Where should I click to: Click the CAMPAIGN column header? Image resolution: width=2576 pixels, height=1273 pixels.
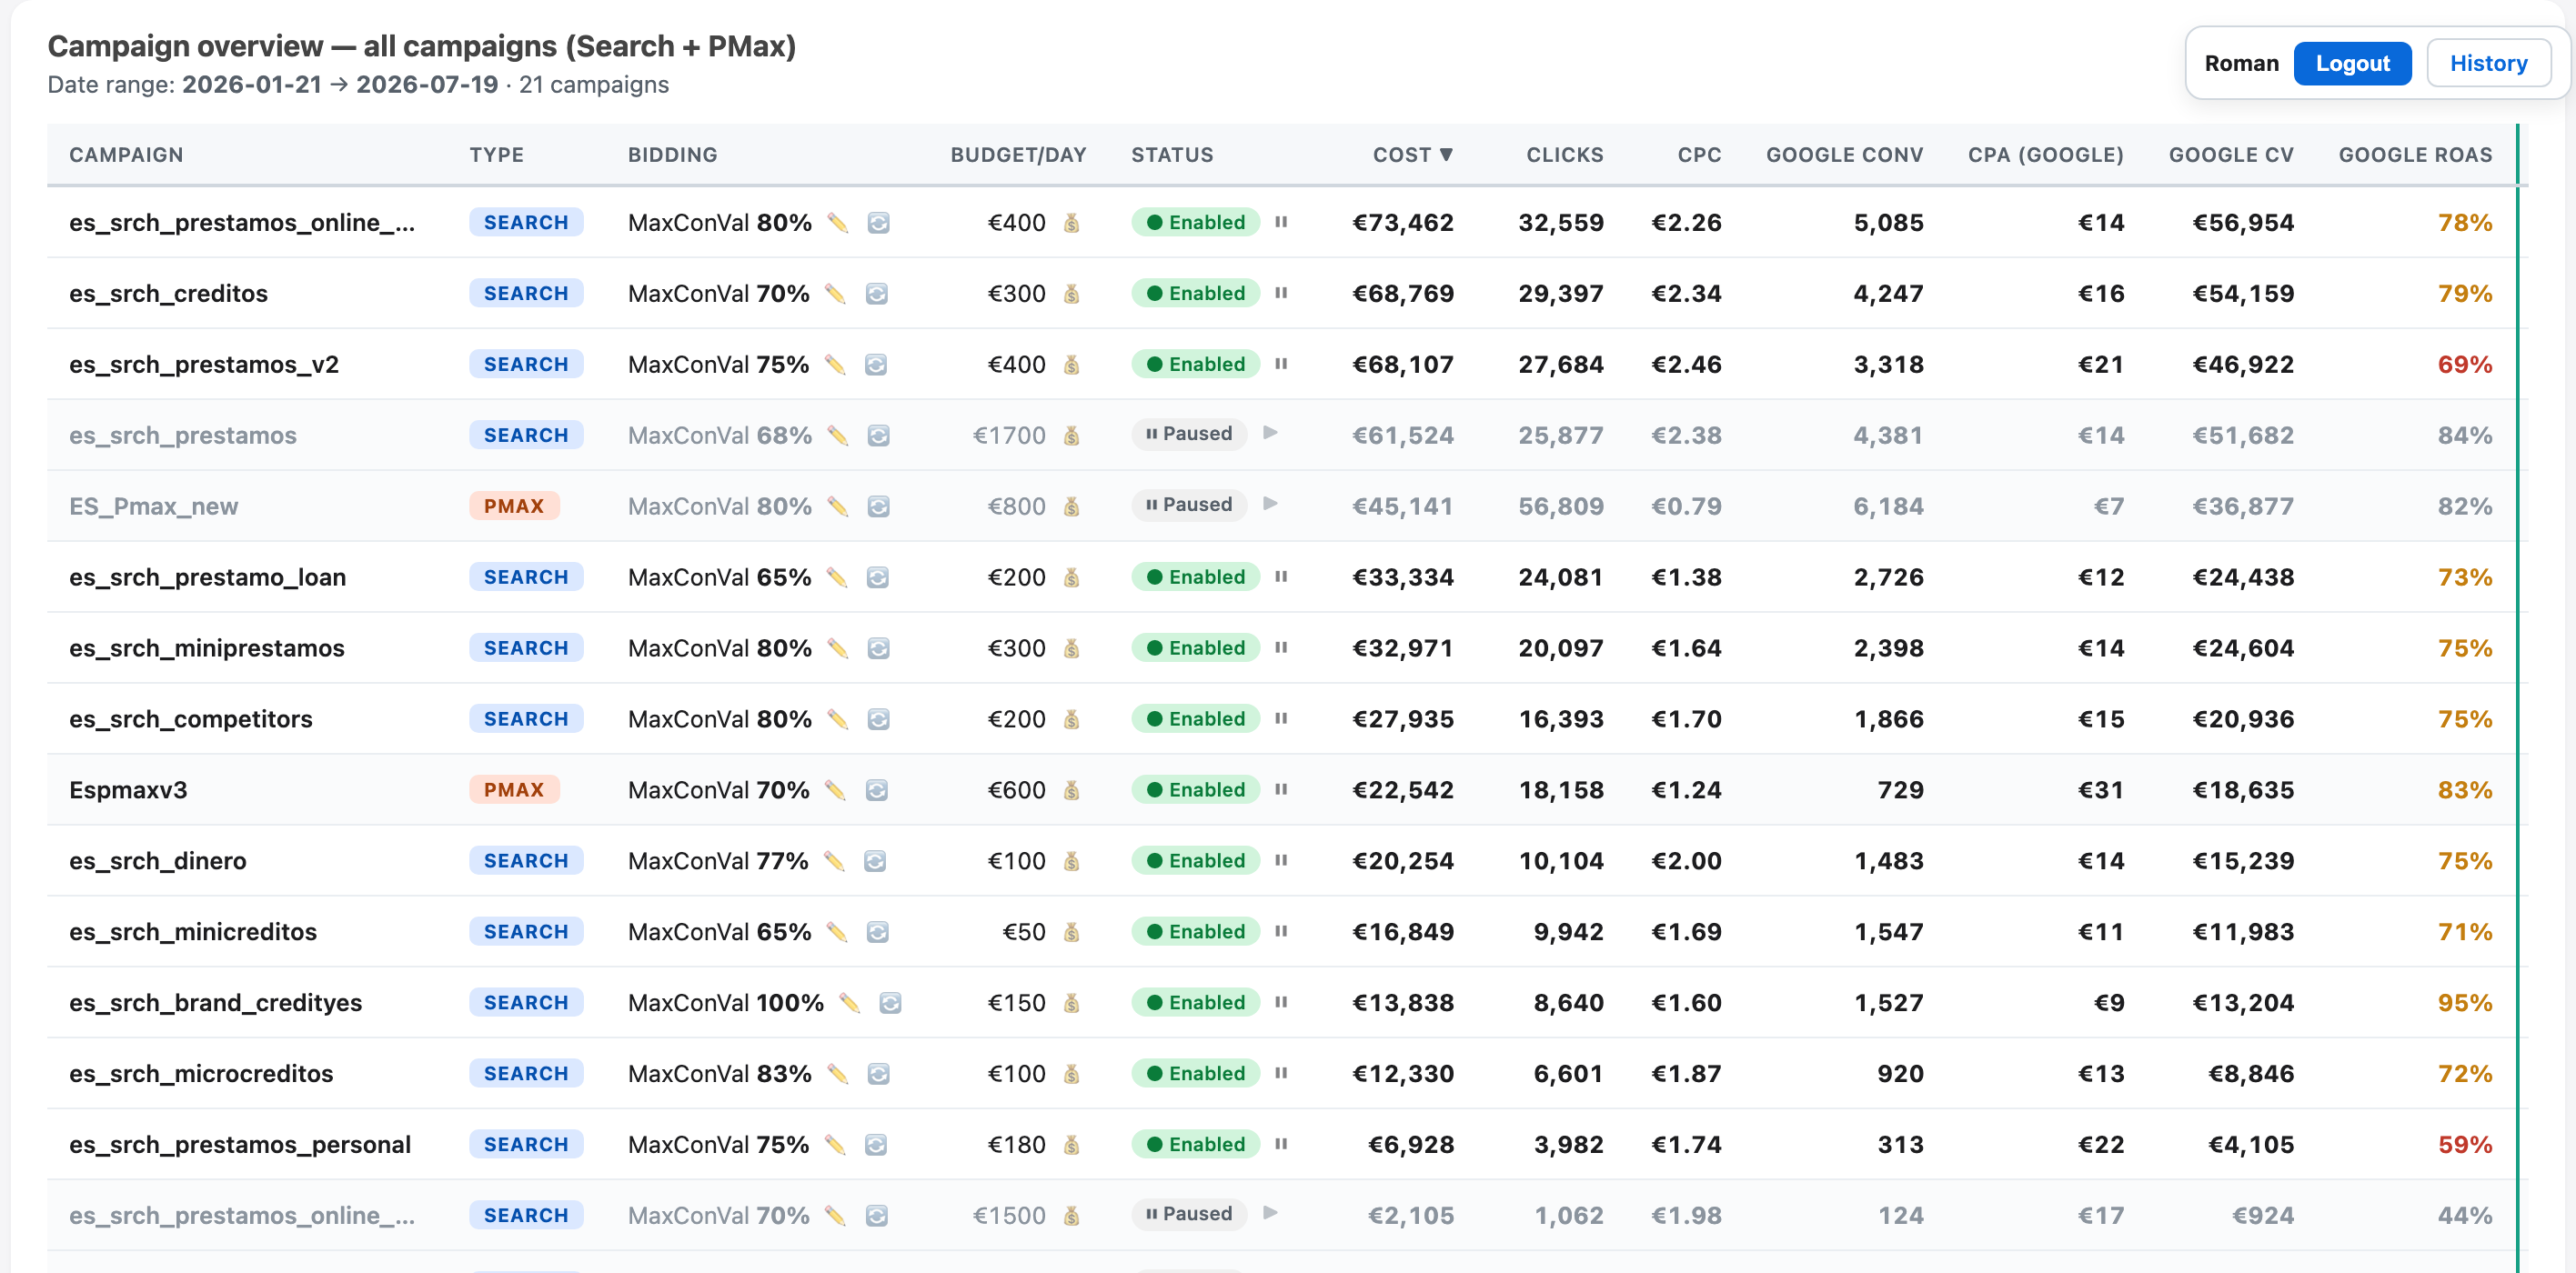pos(126,155)
